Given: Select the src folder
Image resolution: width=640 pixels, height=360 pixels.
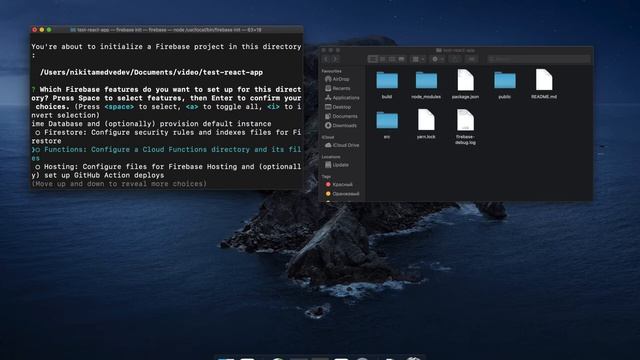Looking at the screenshot, I should tap(387, 125).
